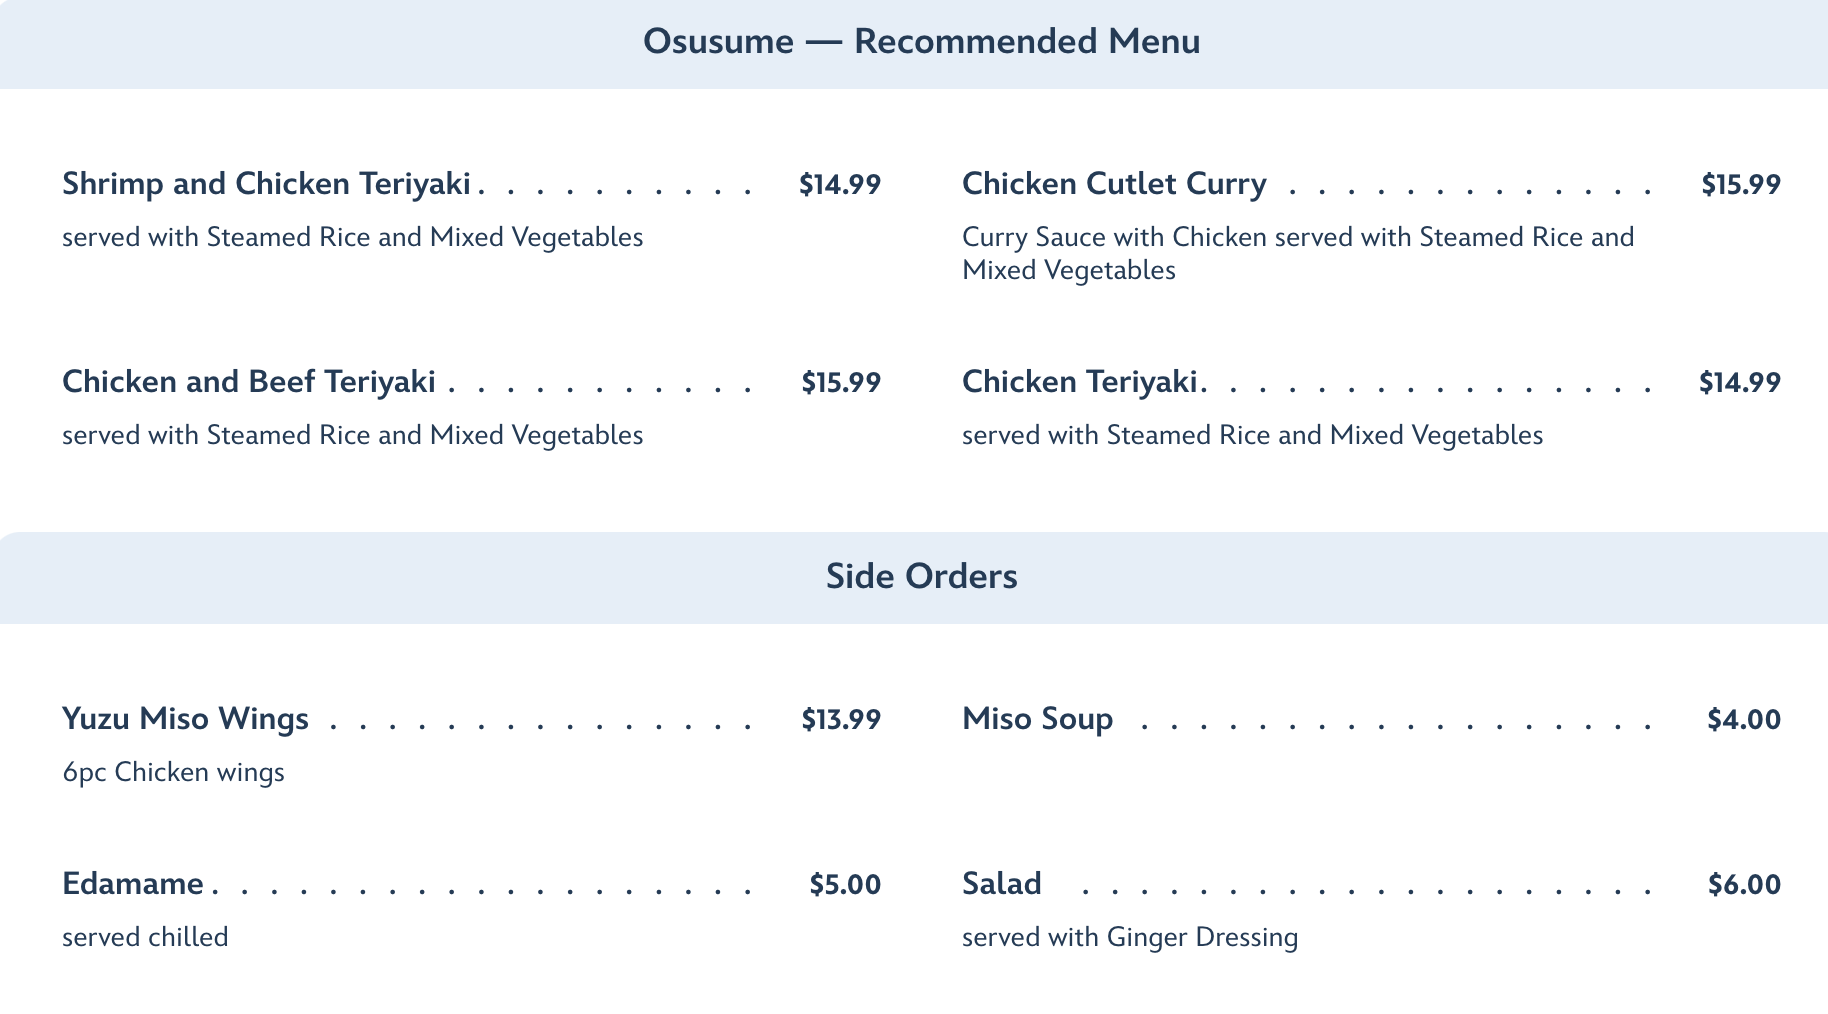
Task: Click the $14.99 price for Shrimp and Chicken Teriyaki
Action: pos(839,185)
